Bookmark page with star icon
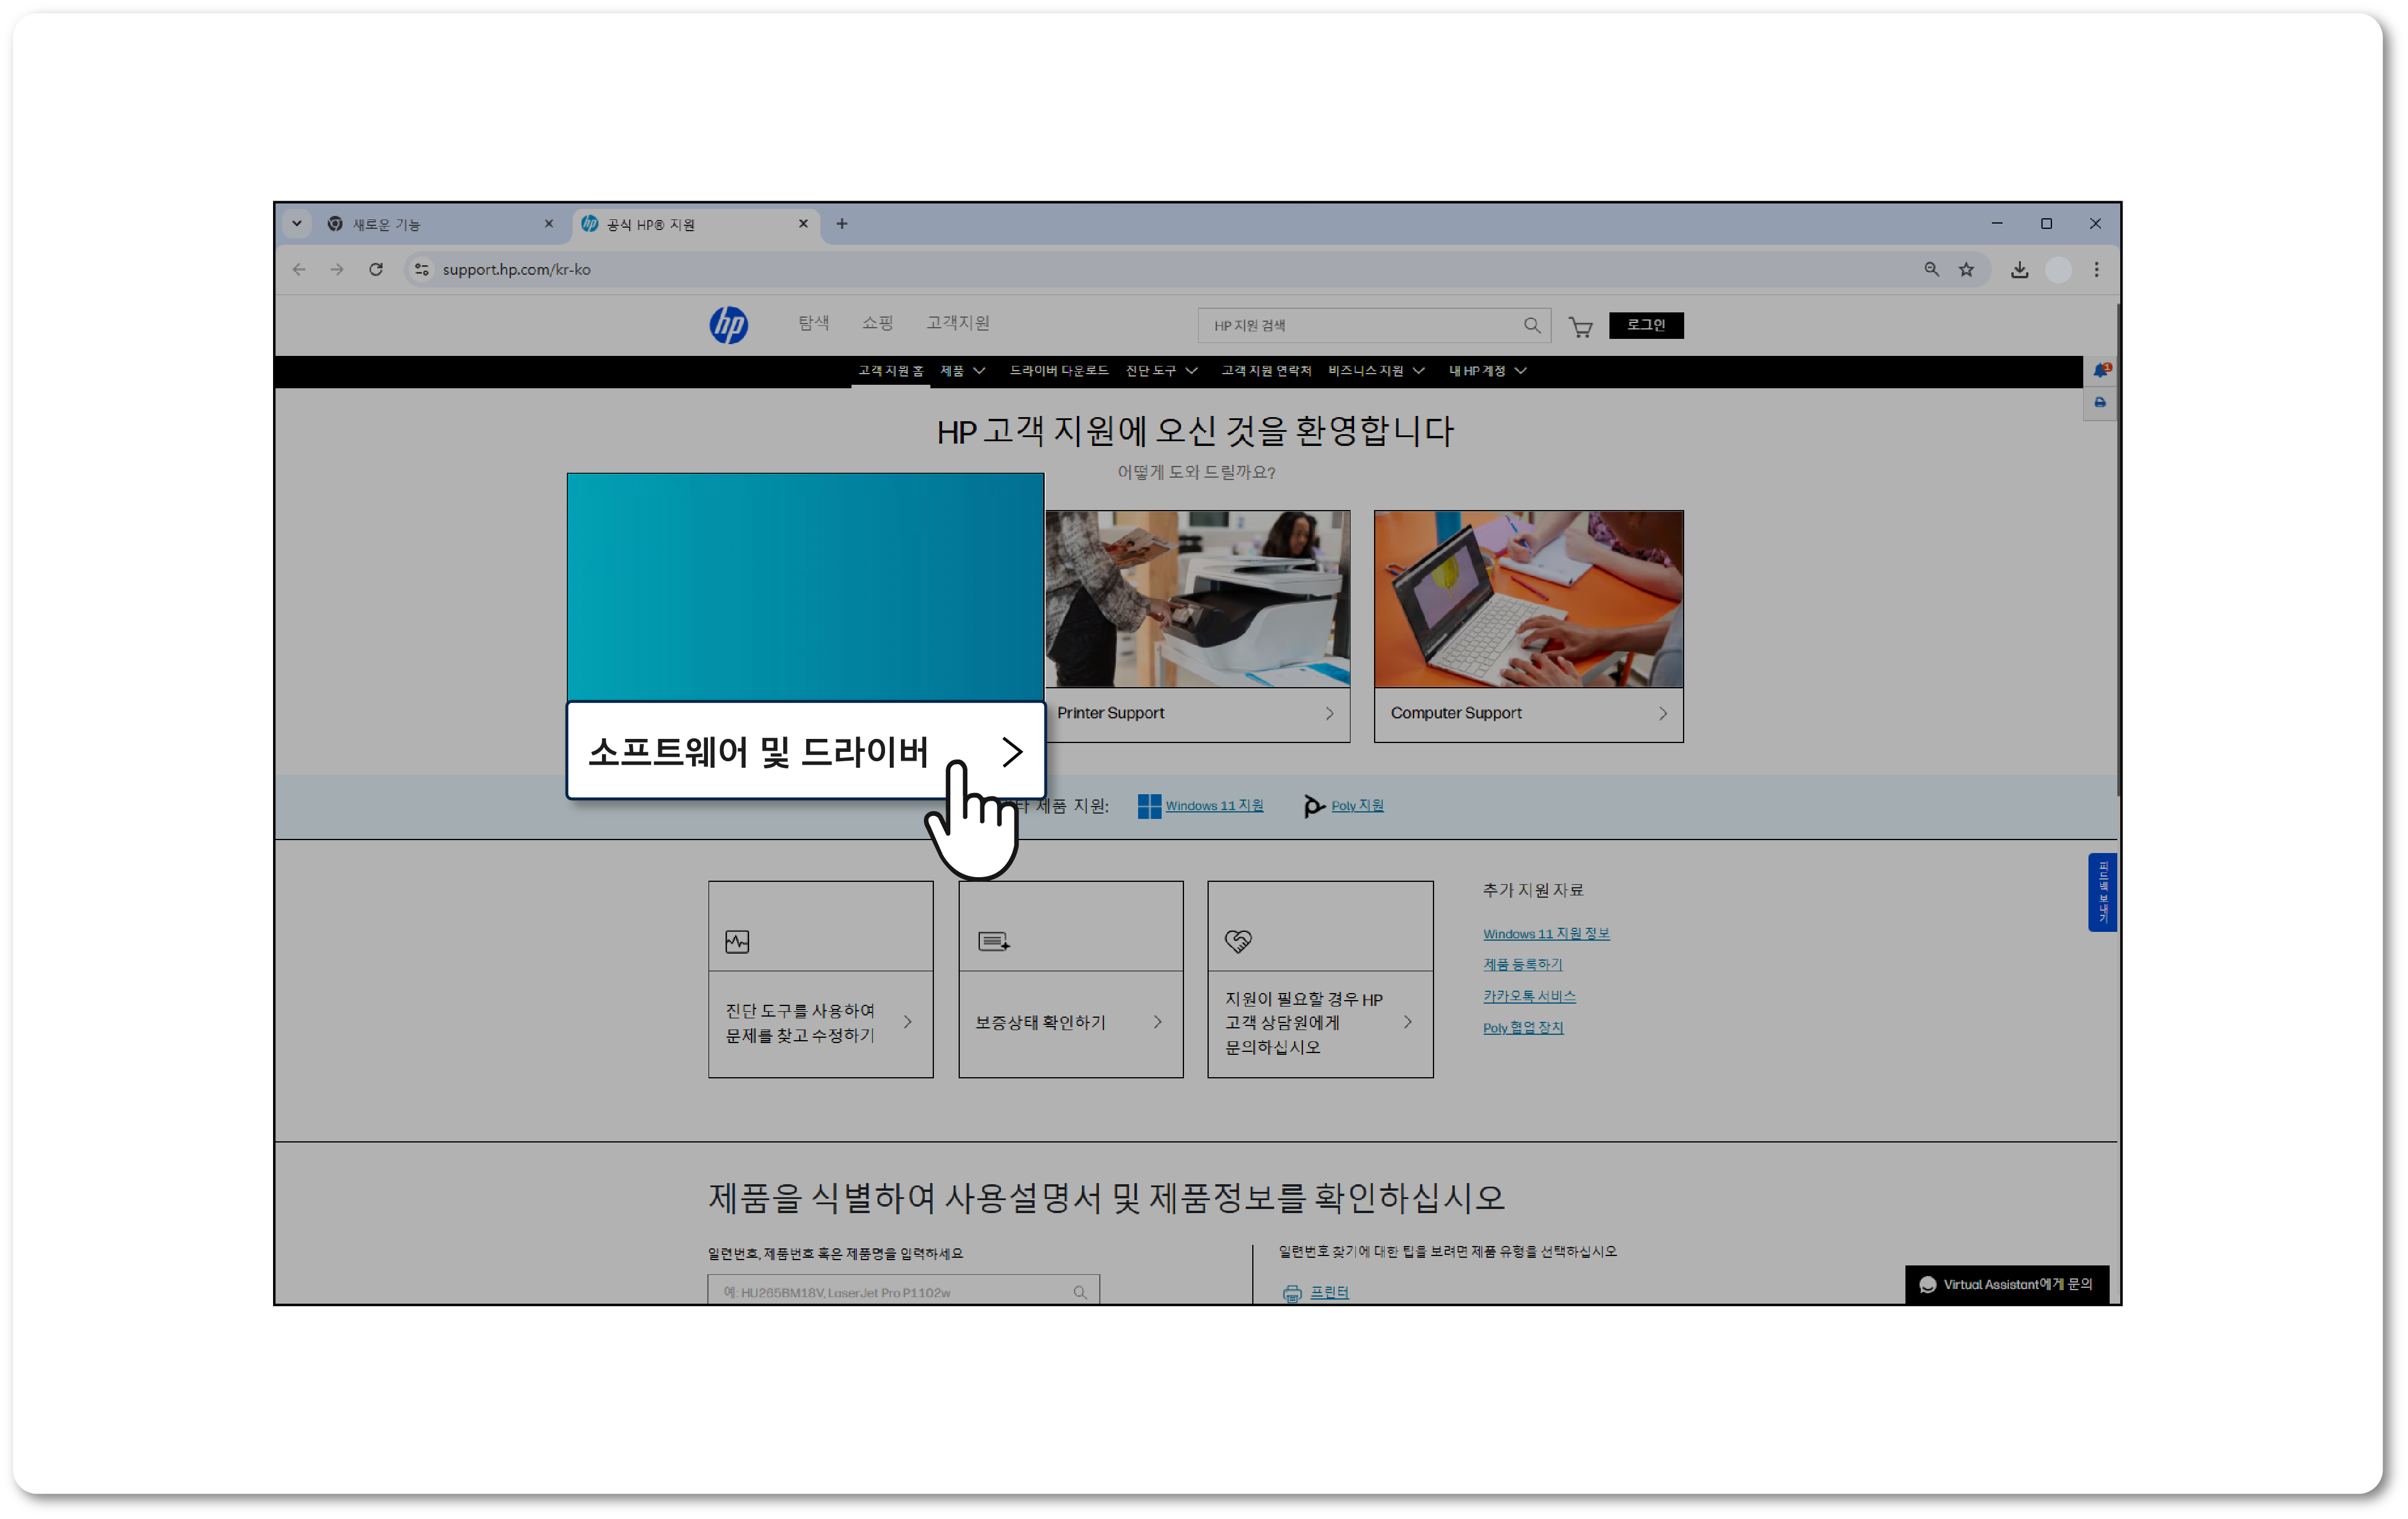 (x=1966, y=269)
